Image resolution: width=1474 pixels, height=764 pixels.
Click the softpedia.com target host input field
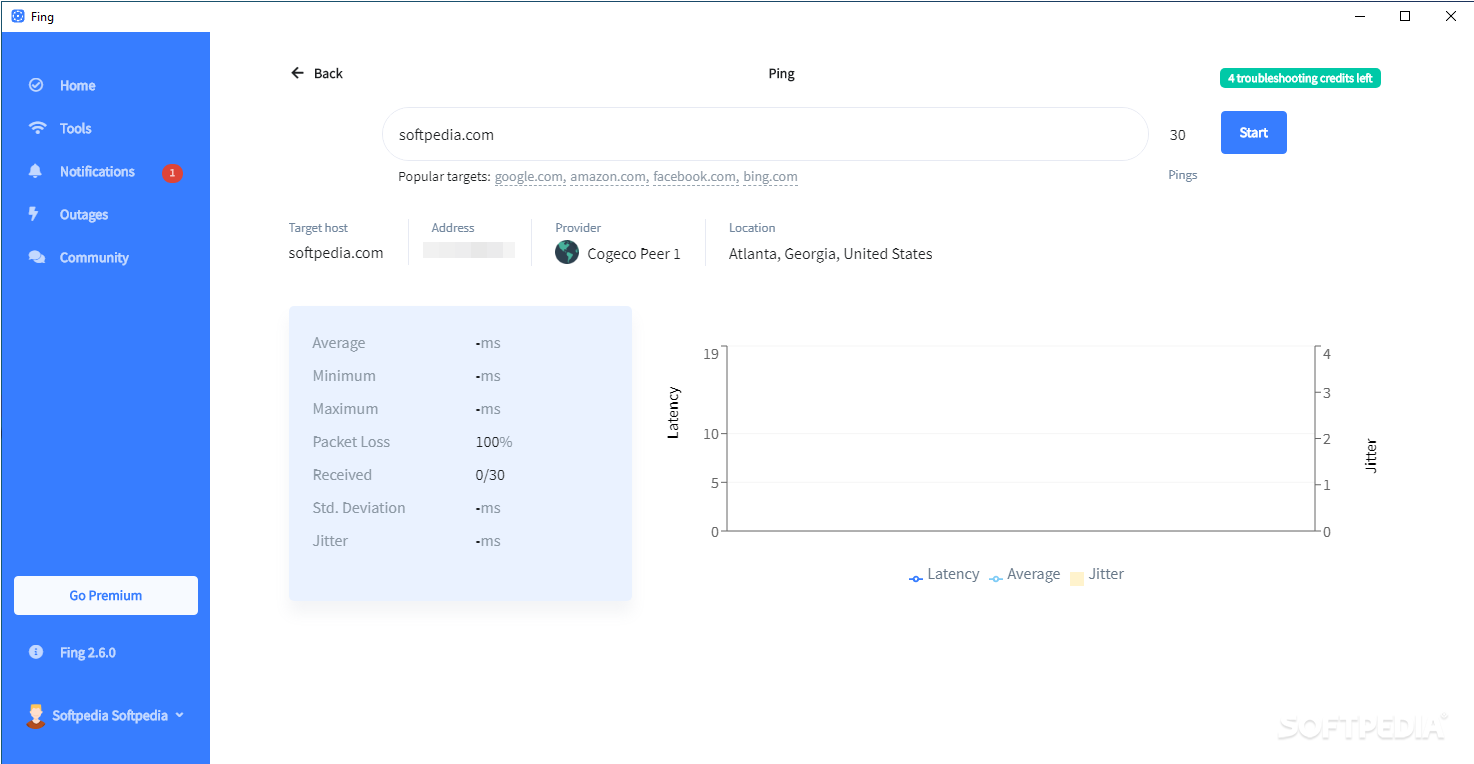point(765,134)
